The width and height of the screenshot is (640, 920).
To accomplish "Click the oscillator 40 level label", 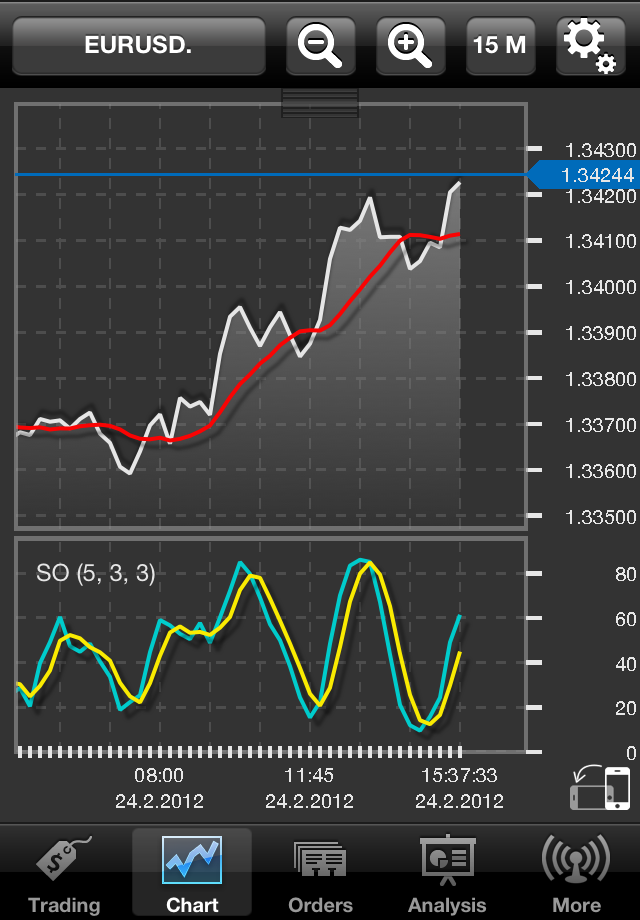I will tap(625, 664).
